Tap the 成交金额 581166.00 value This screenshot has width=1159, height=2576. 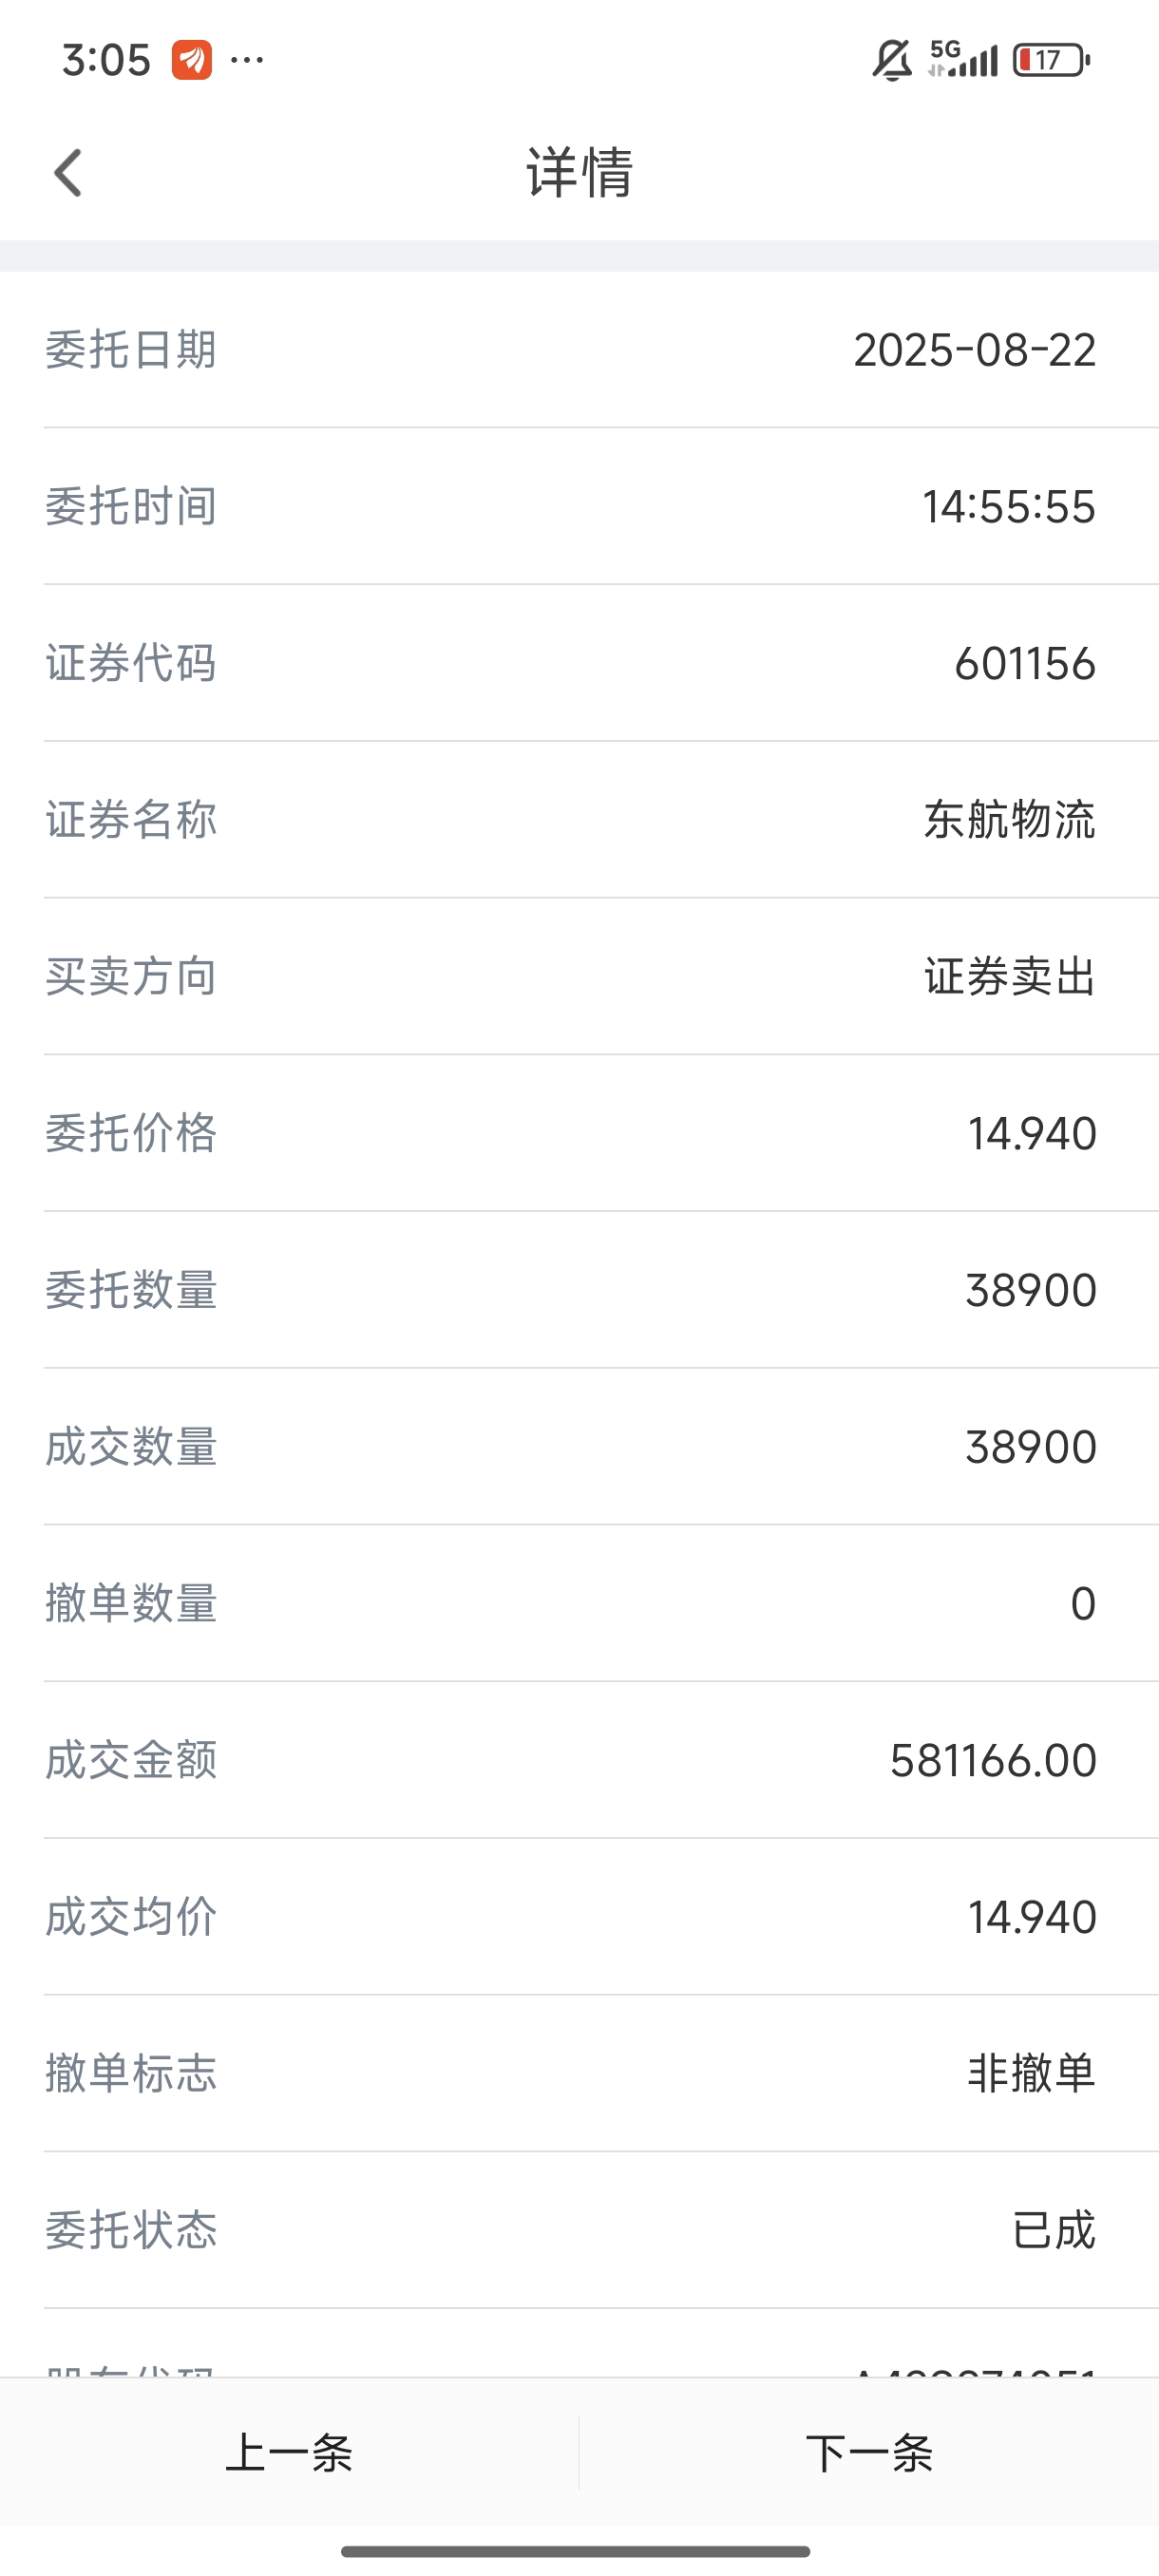click(993, 1760)
